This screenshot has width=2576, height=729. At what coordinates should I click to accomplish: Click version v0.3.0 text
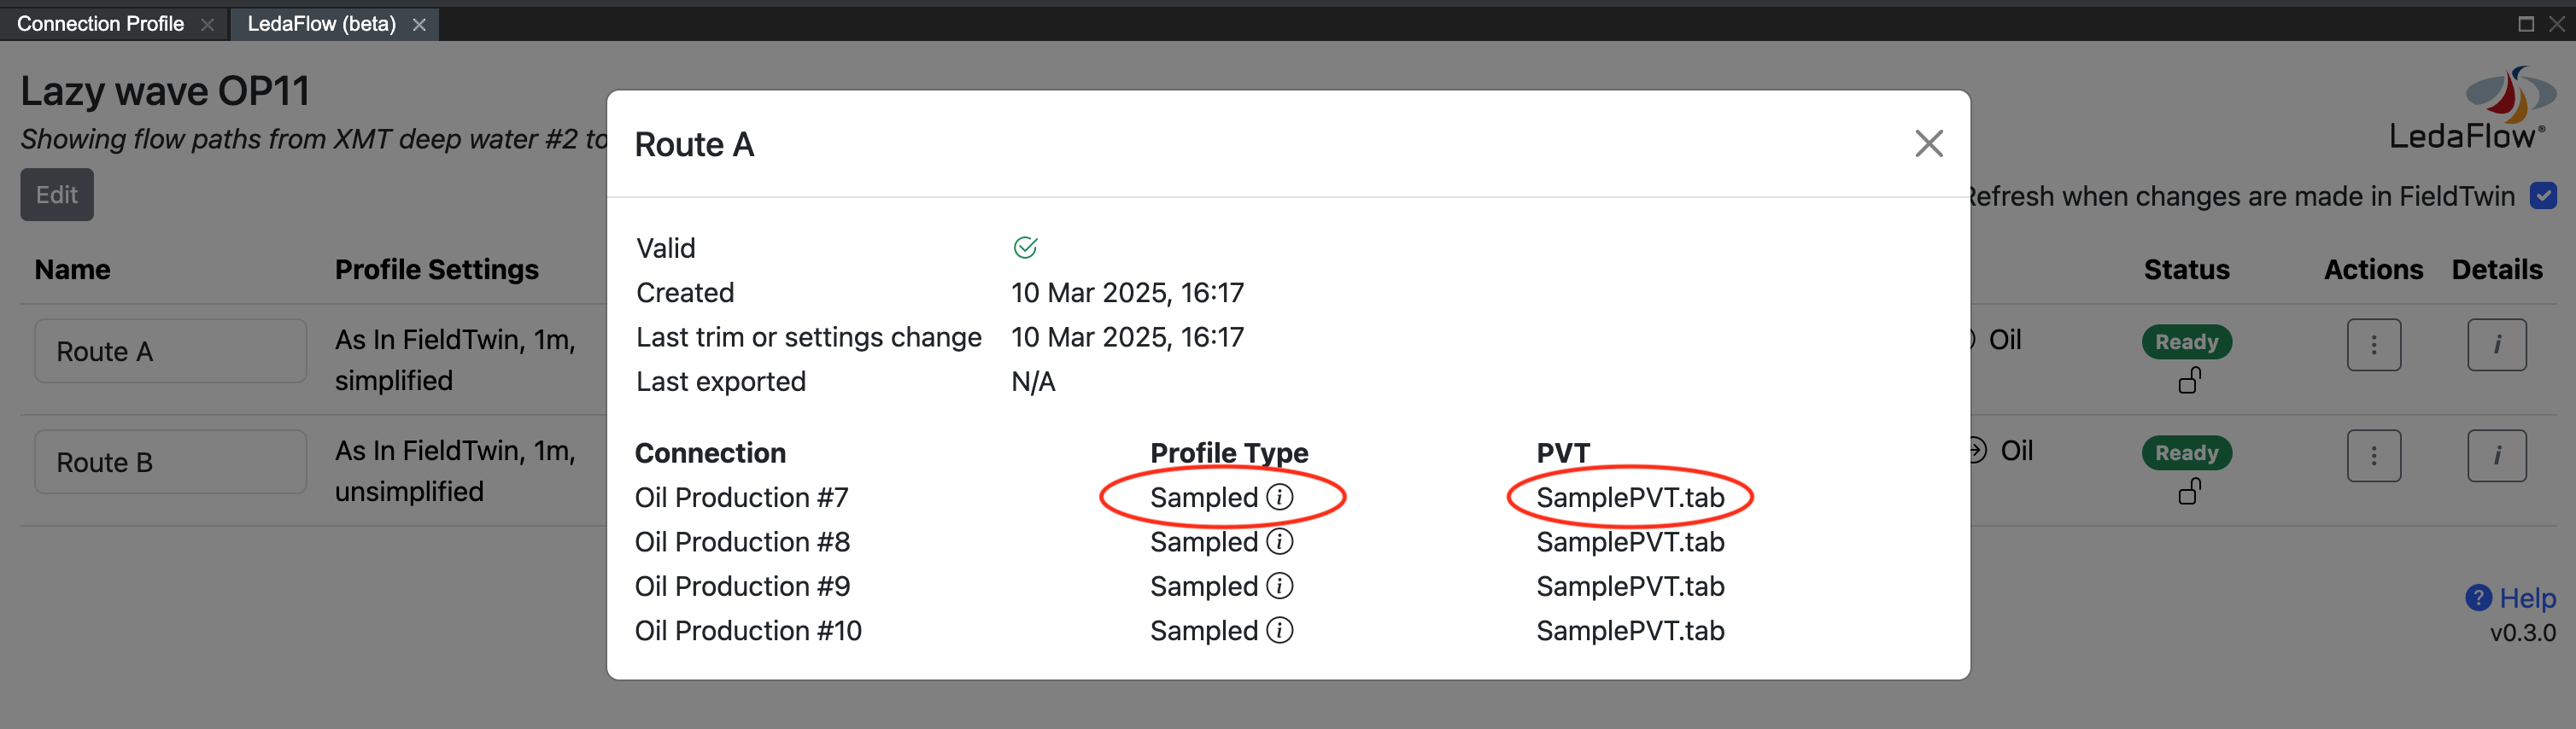point(2522,632)
